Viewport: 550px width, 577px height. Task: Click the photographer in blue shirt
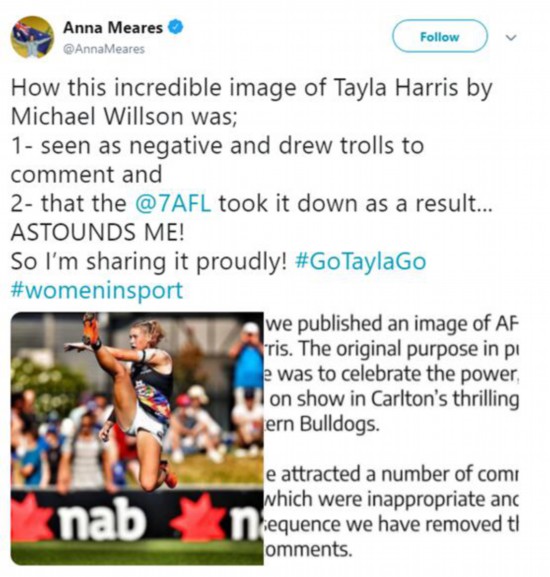[x=247, y=372]
